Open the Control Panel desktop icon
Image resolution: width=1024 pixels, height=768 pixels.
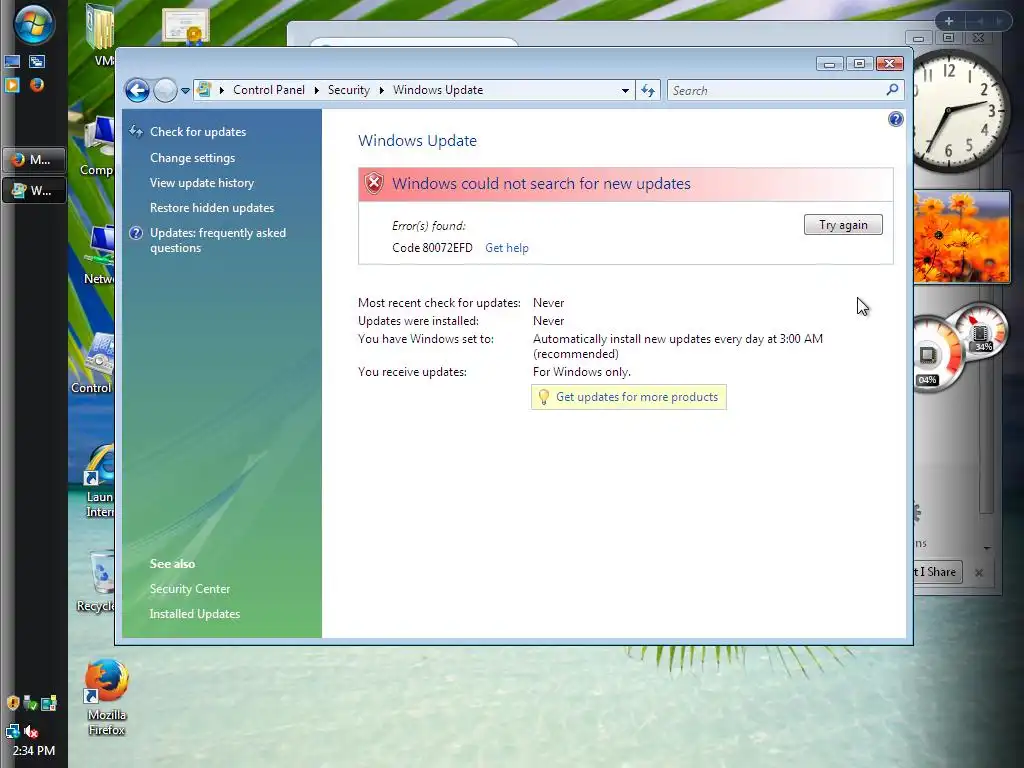point(93,362)
